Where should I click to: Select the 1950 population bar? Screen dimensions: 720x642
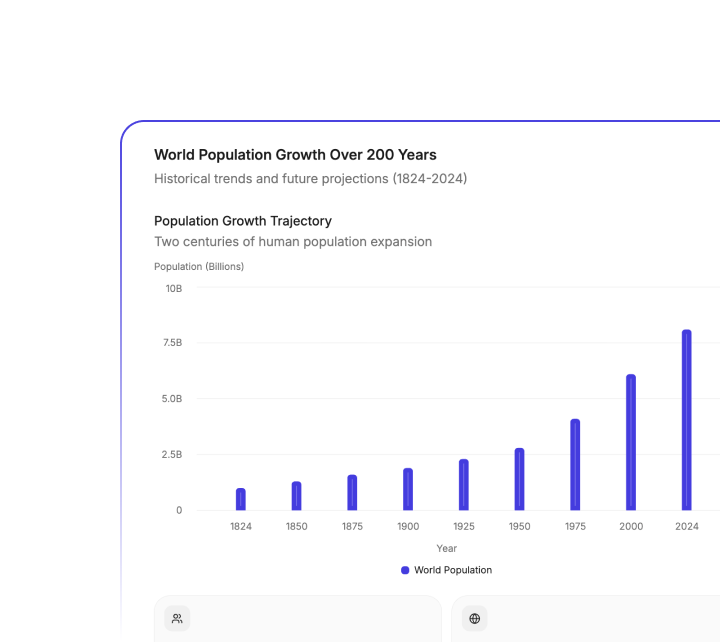(x=519, y=479)
